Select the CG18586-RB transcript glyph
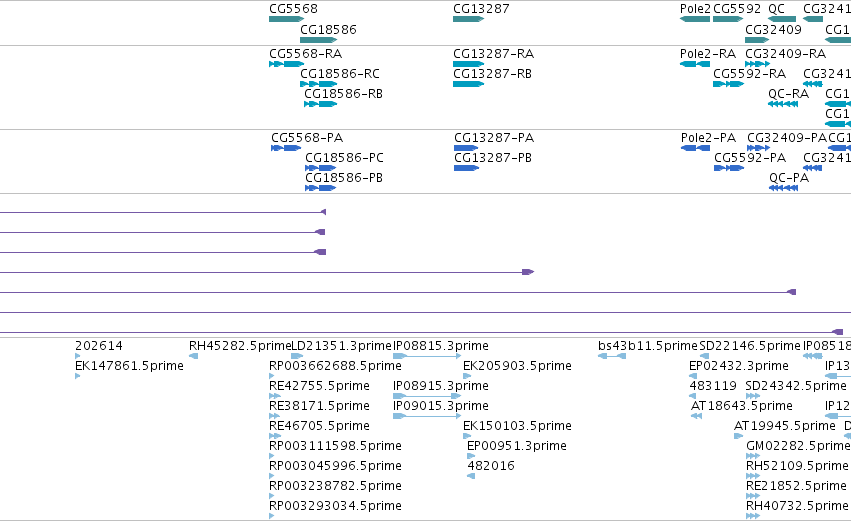Image resolution: width=851 pixels, height=521 pixels. pos(320,104)
